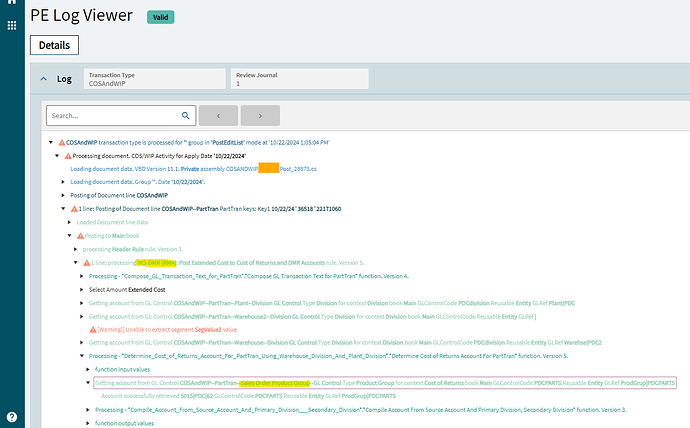Image resolution: width=690 pixels, height=428 pixels.
Task: Select the Transaction Type COSAndWIP field
Action: tap(155, 79)
